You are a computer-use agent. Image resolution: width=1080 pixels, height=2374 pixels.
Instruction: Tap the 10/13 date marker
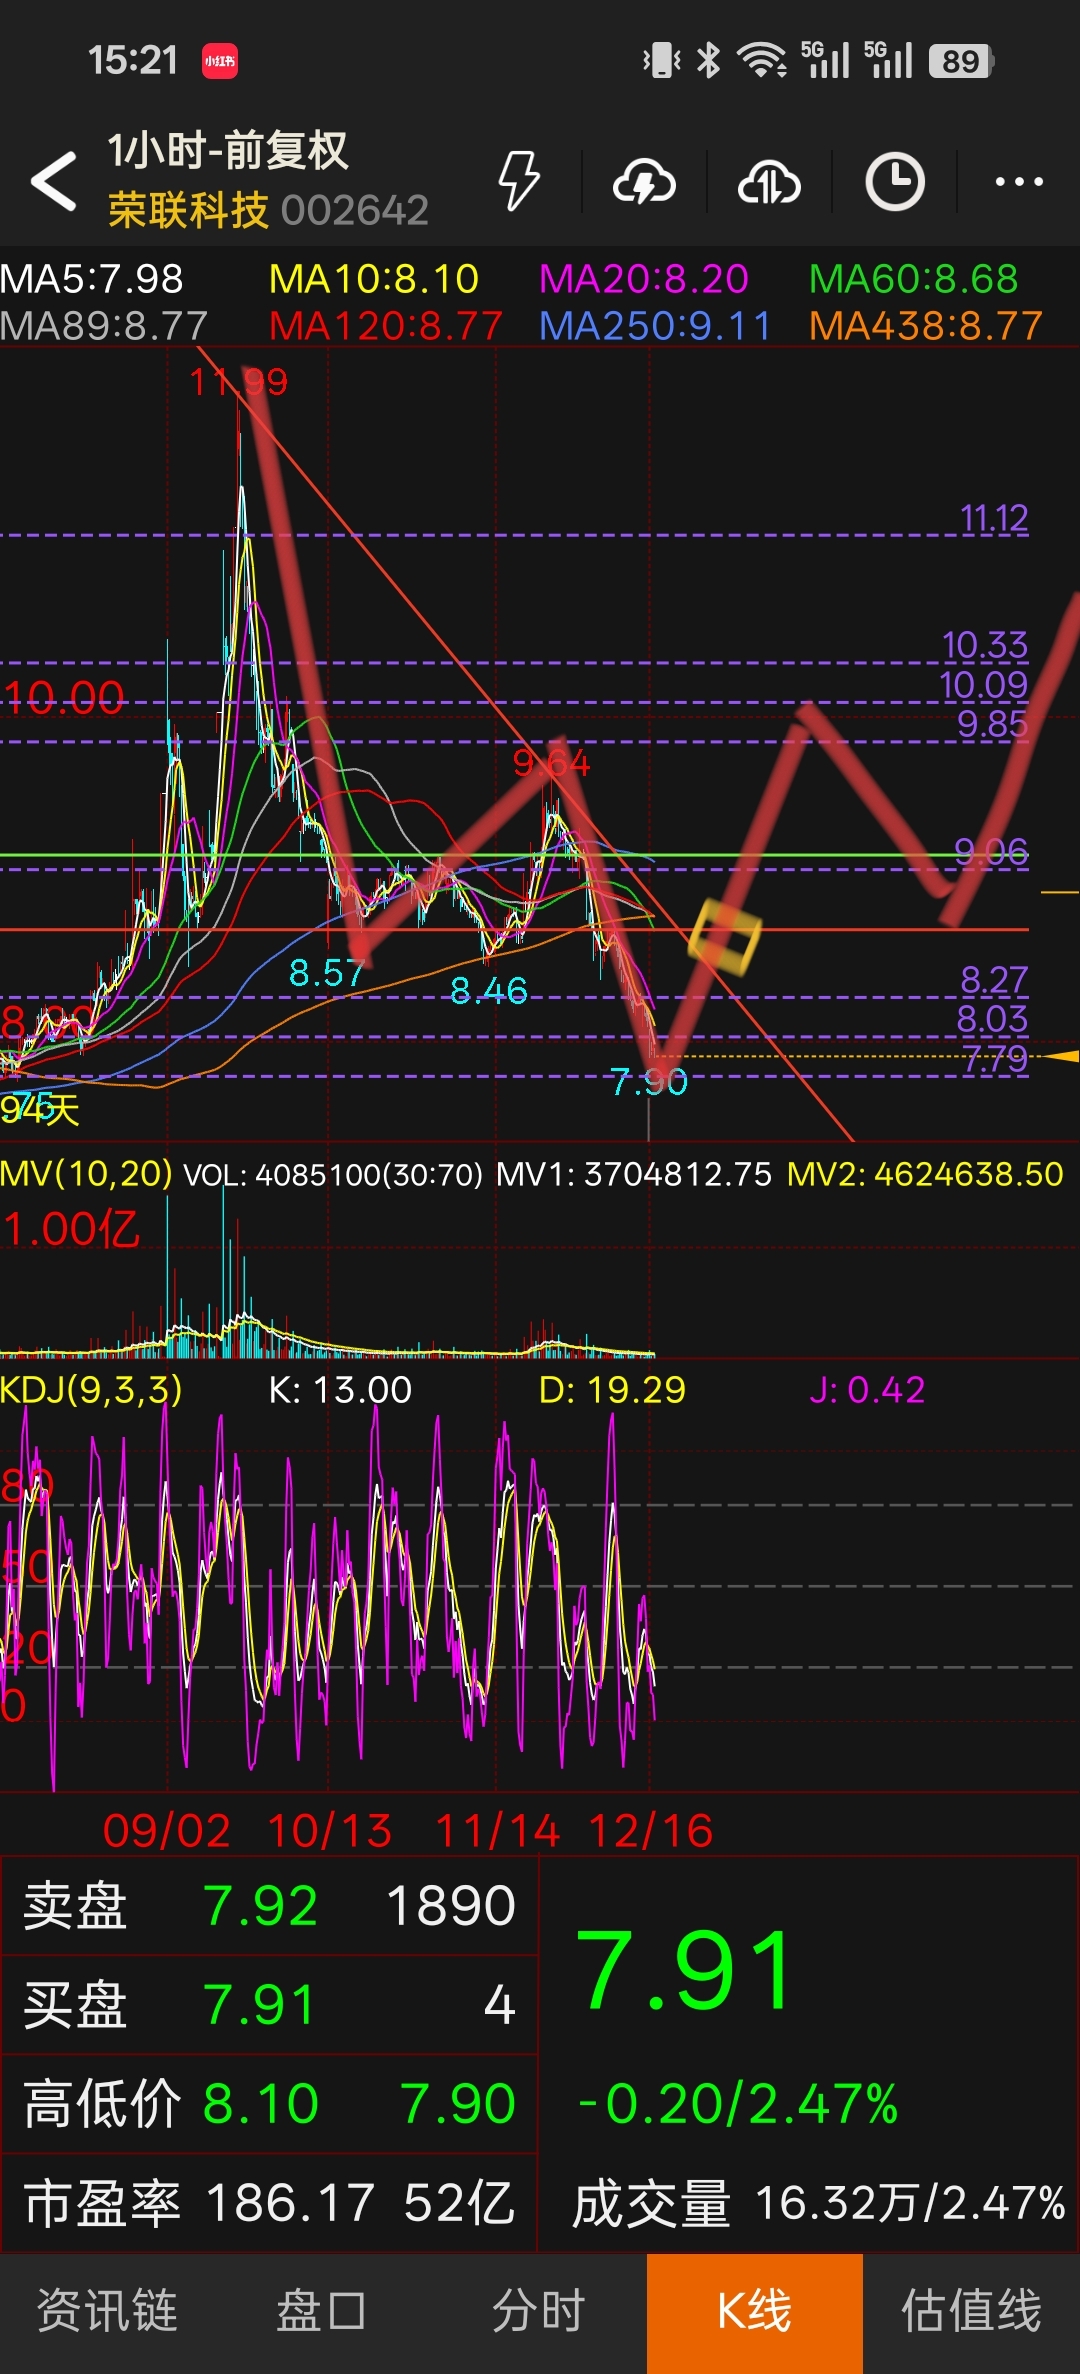330,1831
